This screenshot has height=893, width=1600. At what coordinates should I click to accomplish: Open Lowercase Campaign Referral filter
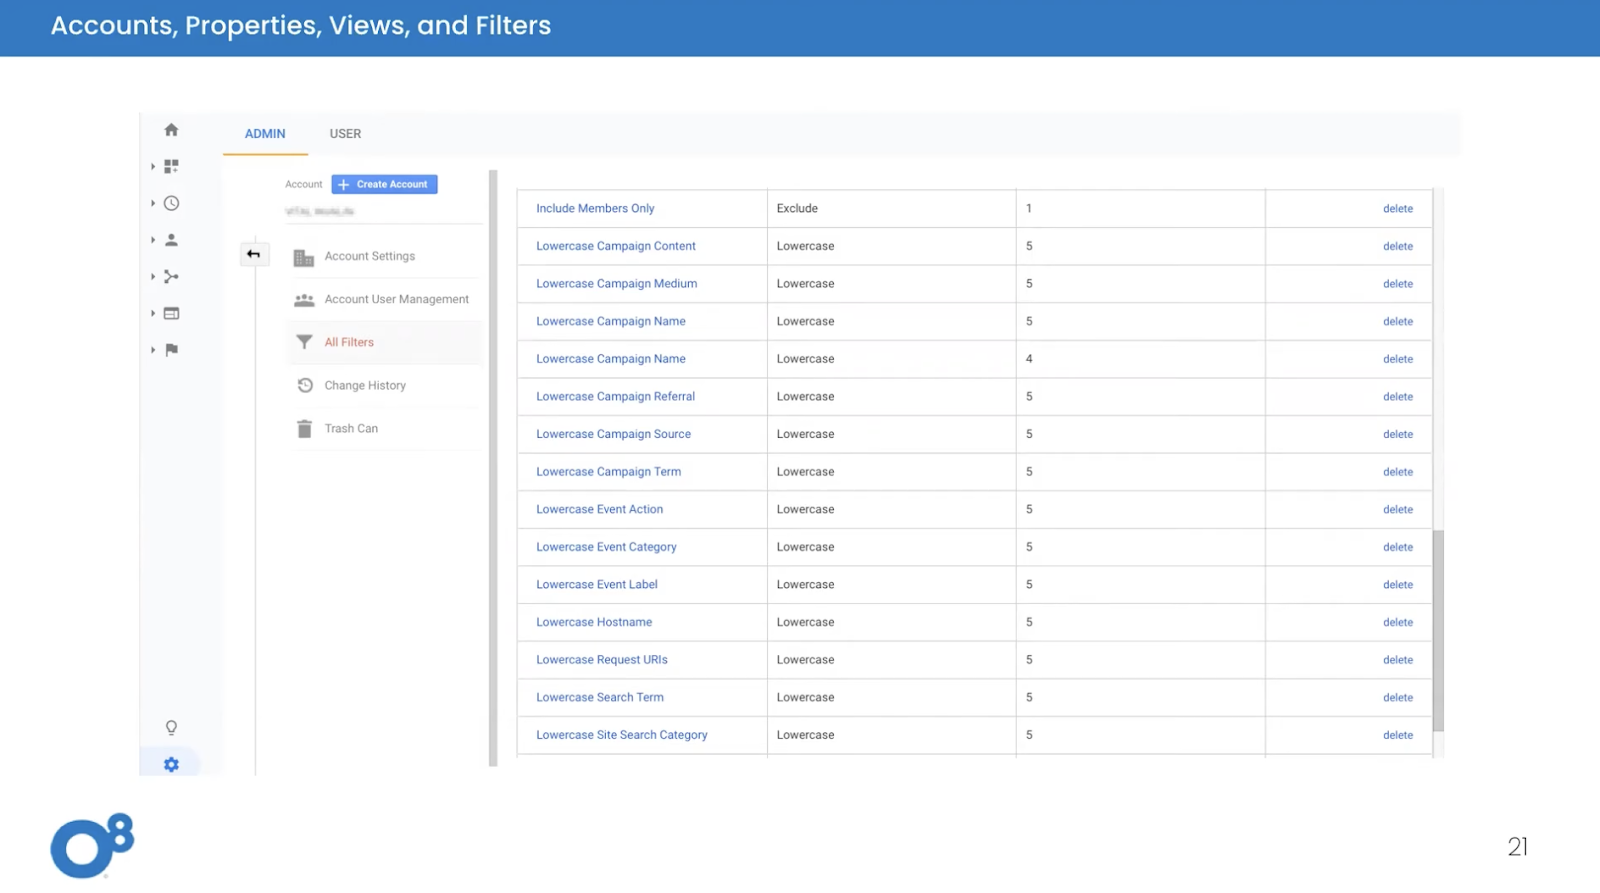click(615, 397)
